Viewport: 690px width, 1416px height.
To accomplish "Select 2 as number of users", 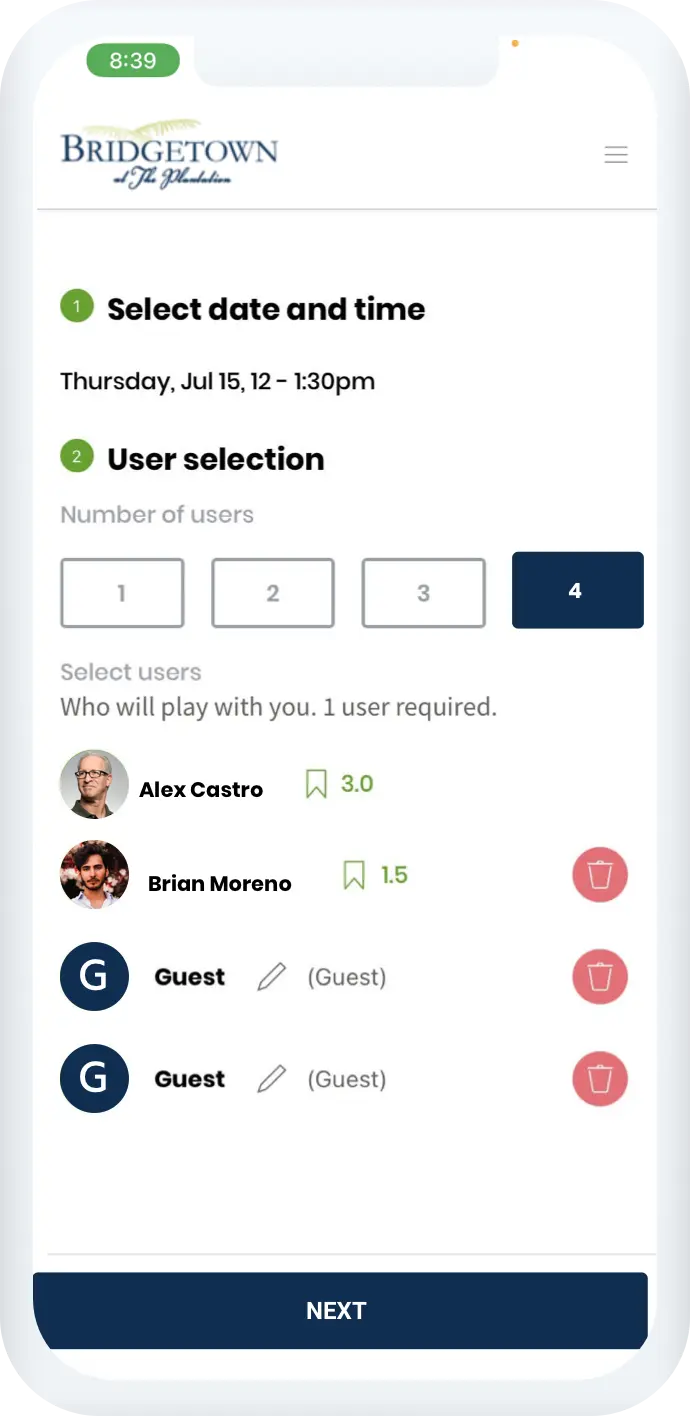I will (273, 593).
